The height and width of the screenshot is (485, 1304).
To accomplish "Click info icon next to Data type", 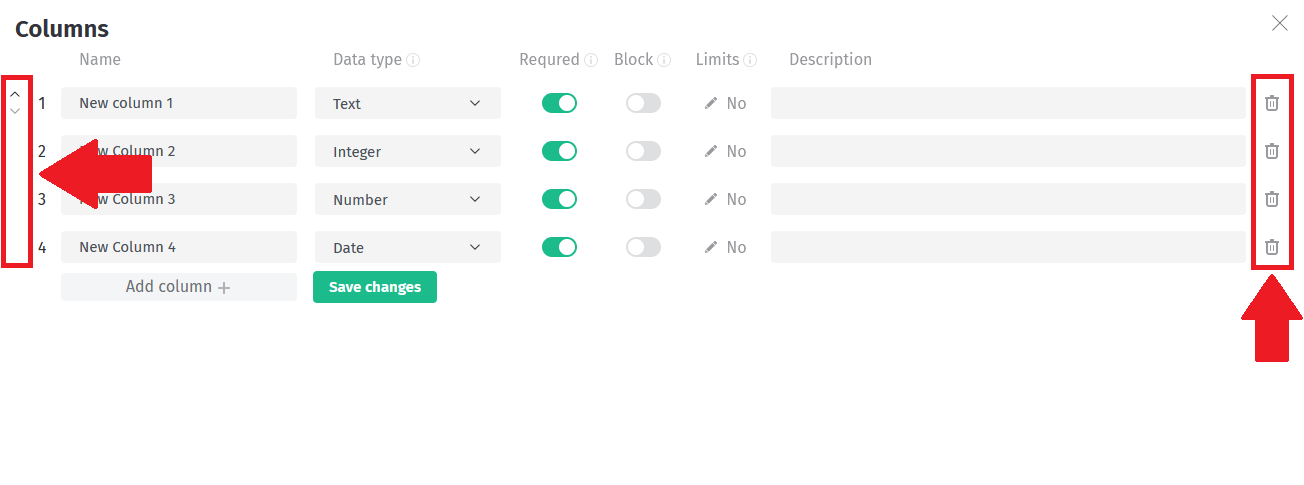I will point(413,60).
